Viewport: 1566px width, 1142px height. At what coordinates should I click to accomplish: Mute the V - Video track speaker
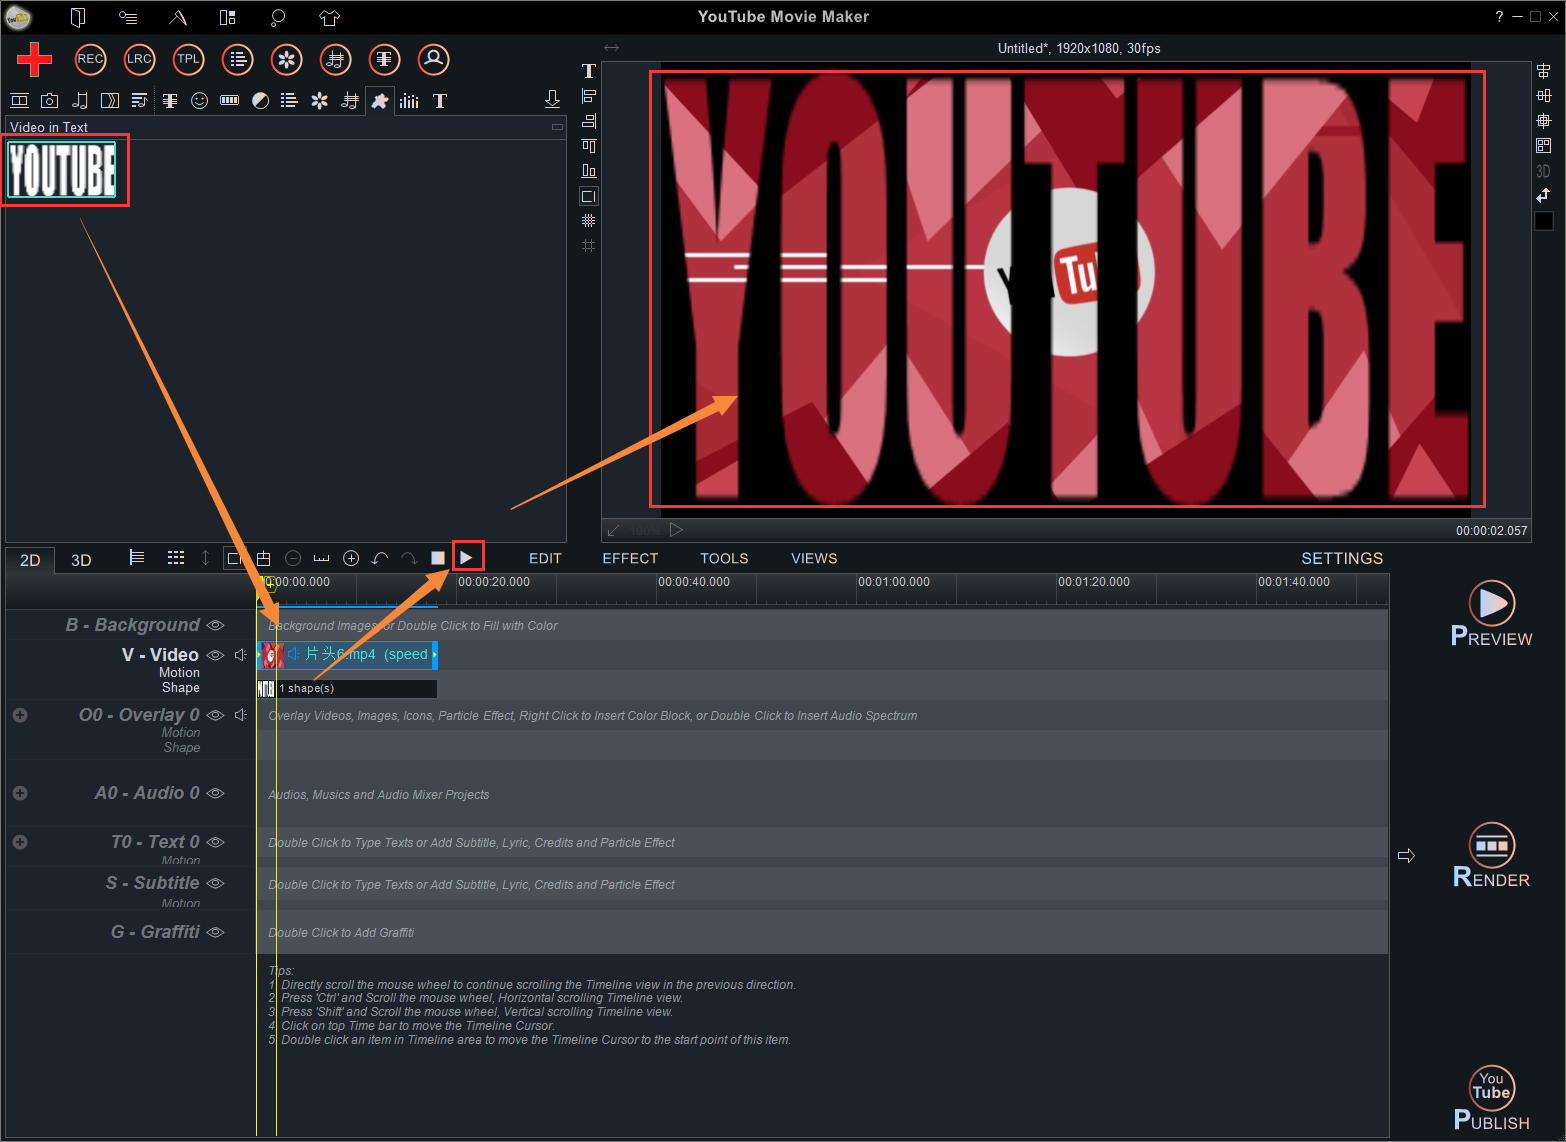[x=241, y=655]
